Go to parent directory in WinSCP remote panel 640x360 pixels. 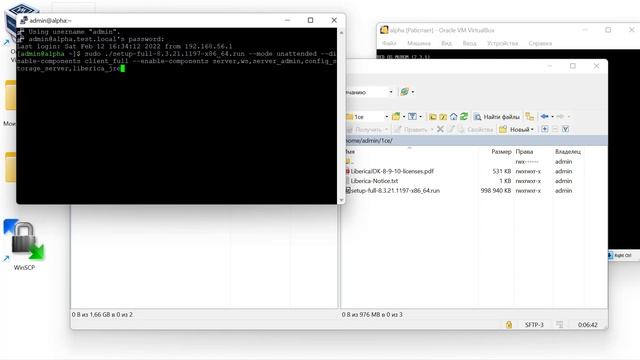point(433,117)
